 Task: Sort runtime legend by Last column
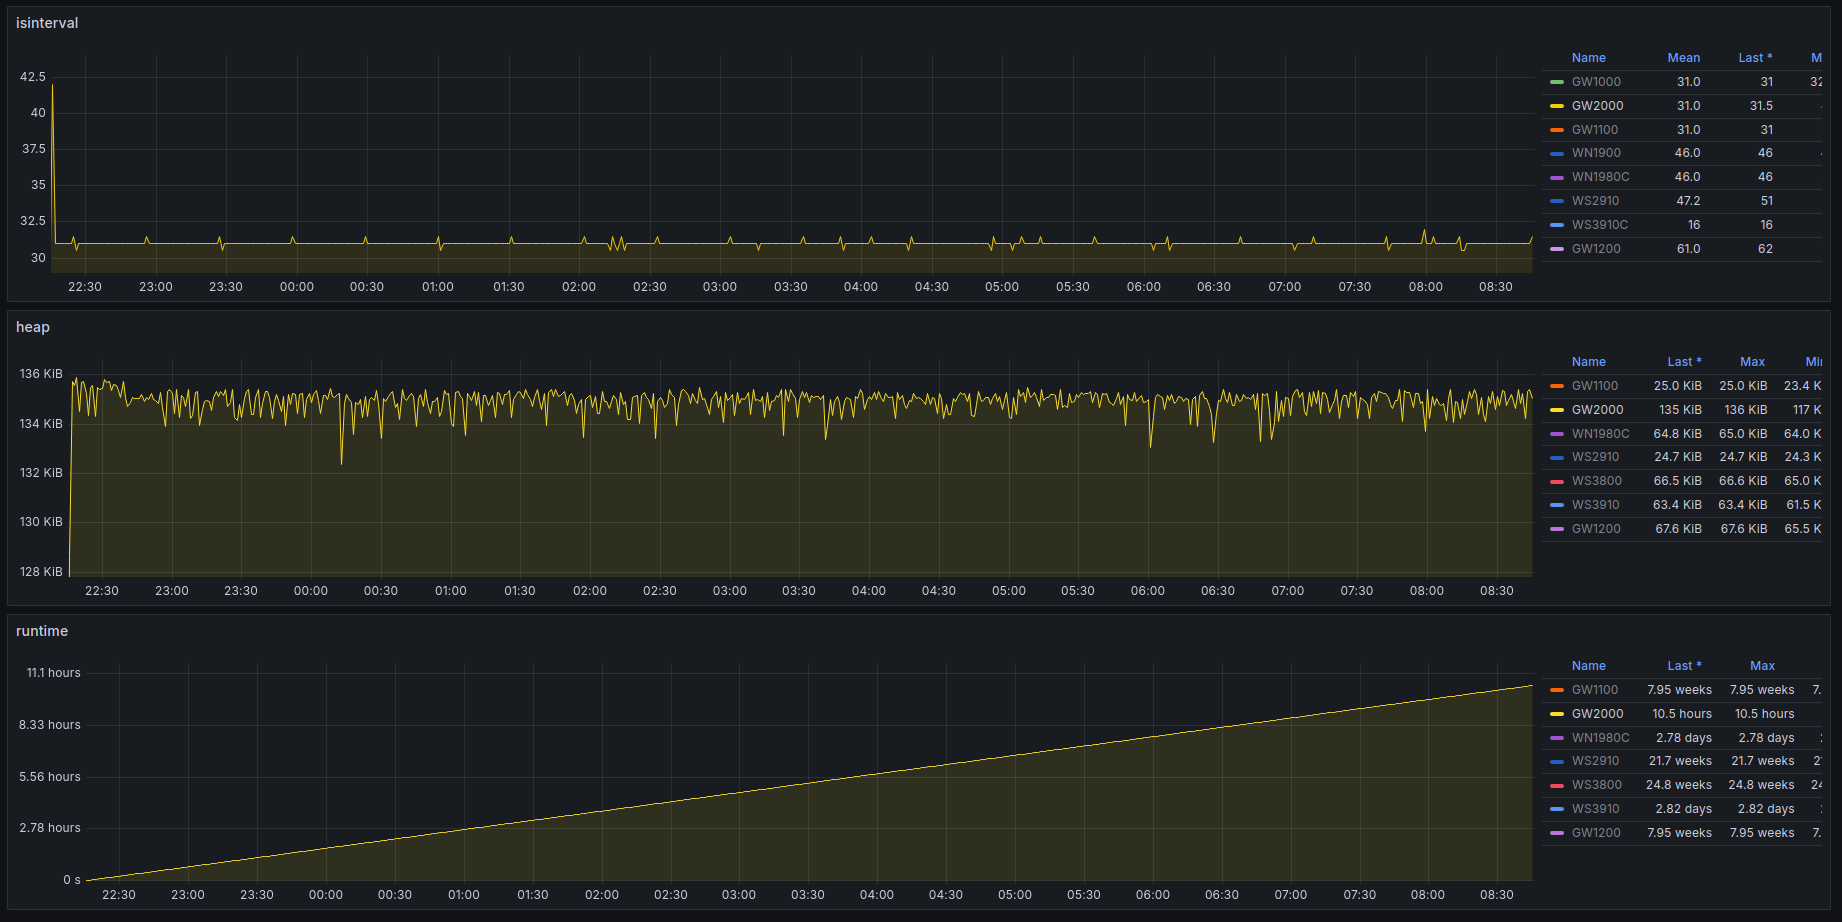pyautogui.click(x=1683, y=666)
